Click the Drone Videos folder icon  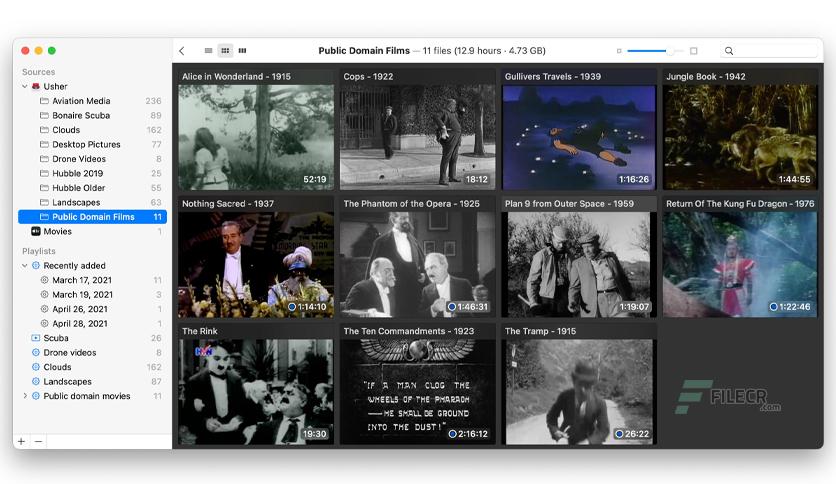tap(44, 159)
